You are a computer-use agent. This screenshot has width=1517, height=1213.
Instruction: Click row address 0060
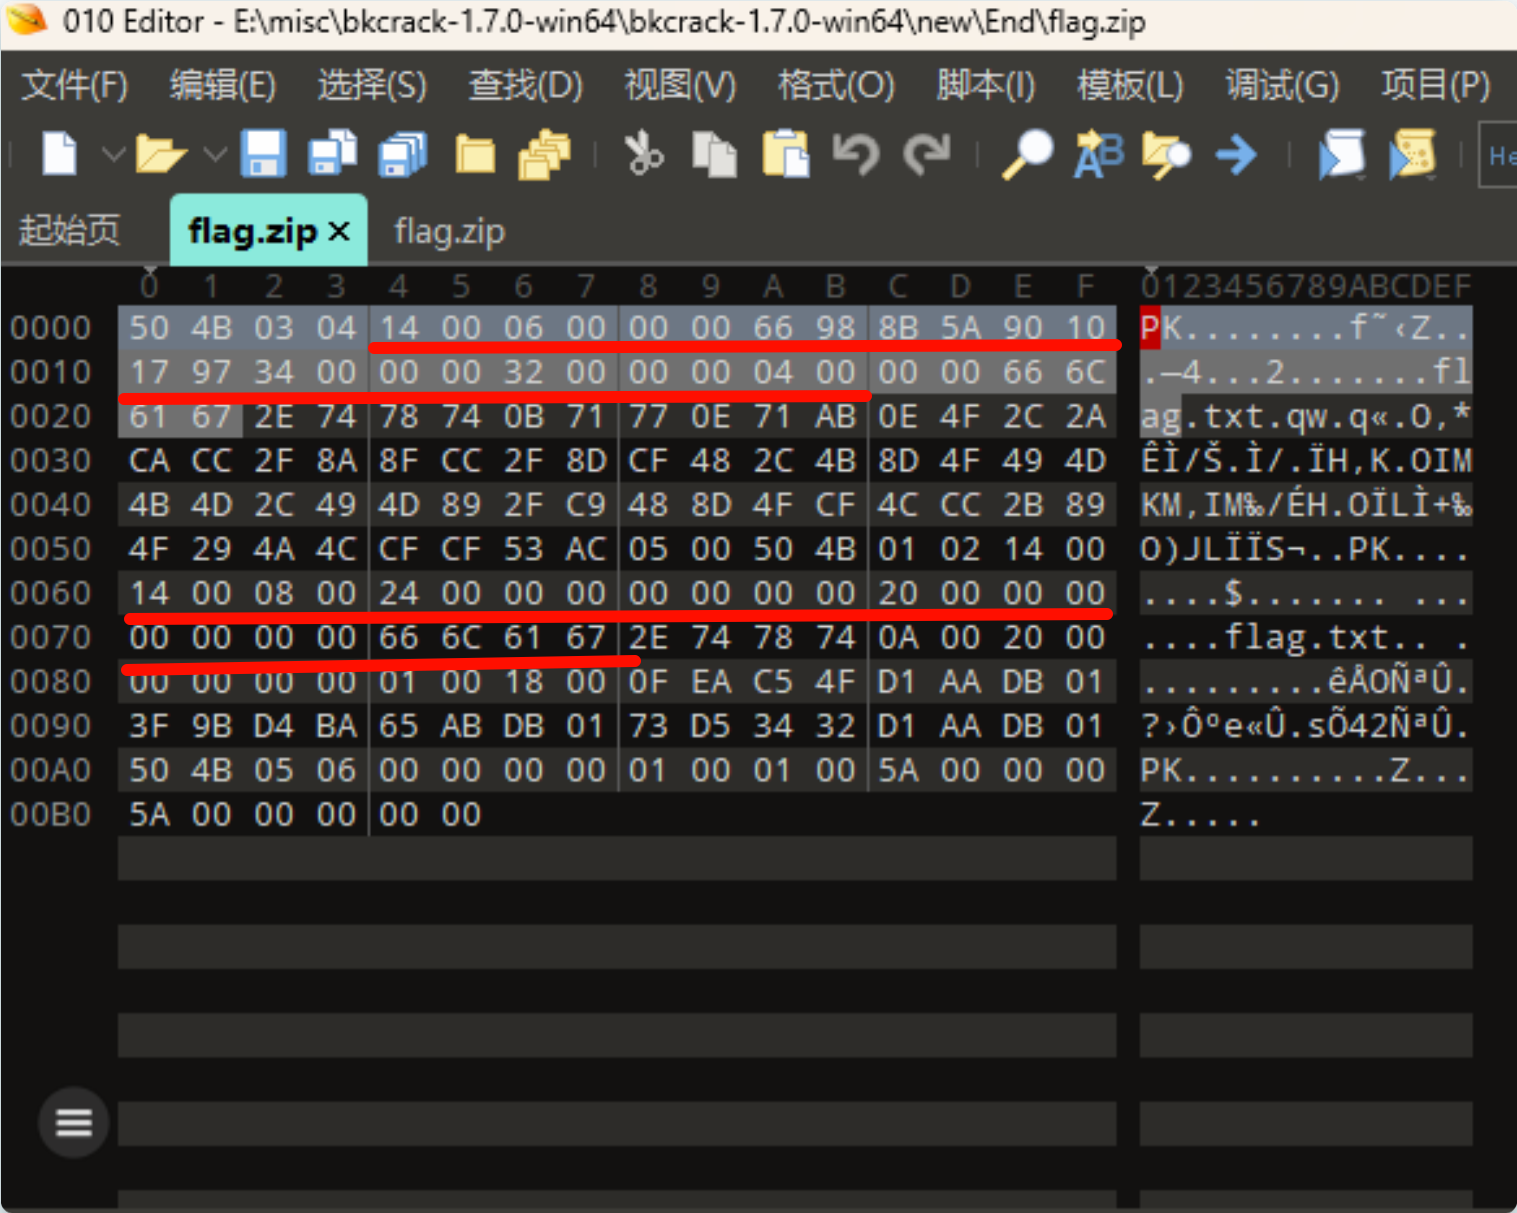[x=51, y=593]
